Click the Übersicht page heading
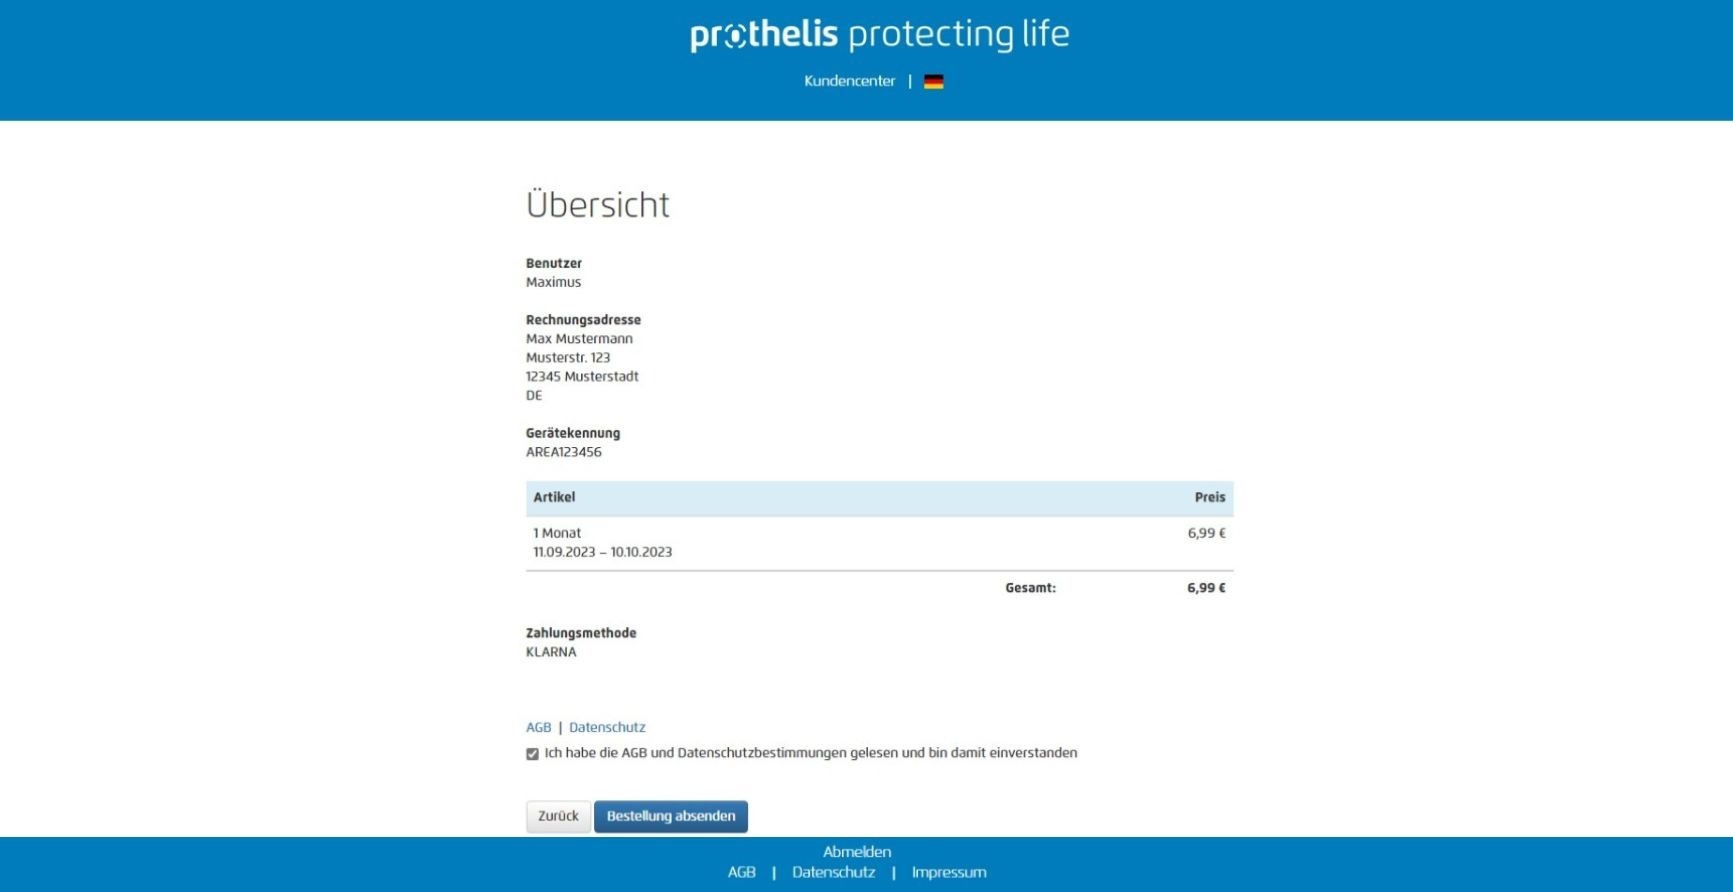 point(598,204)
